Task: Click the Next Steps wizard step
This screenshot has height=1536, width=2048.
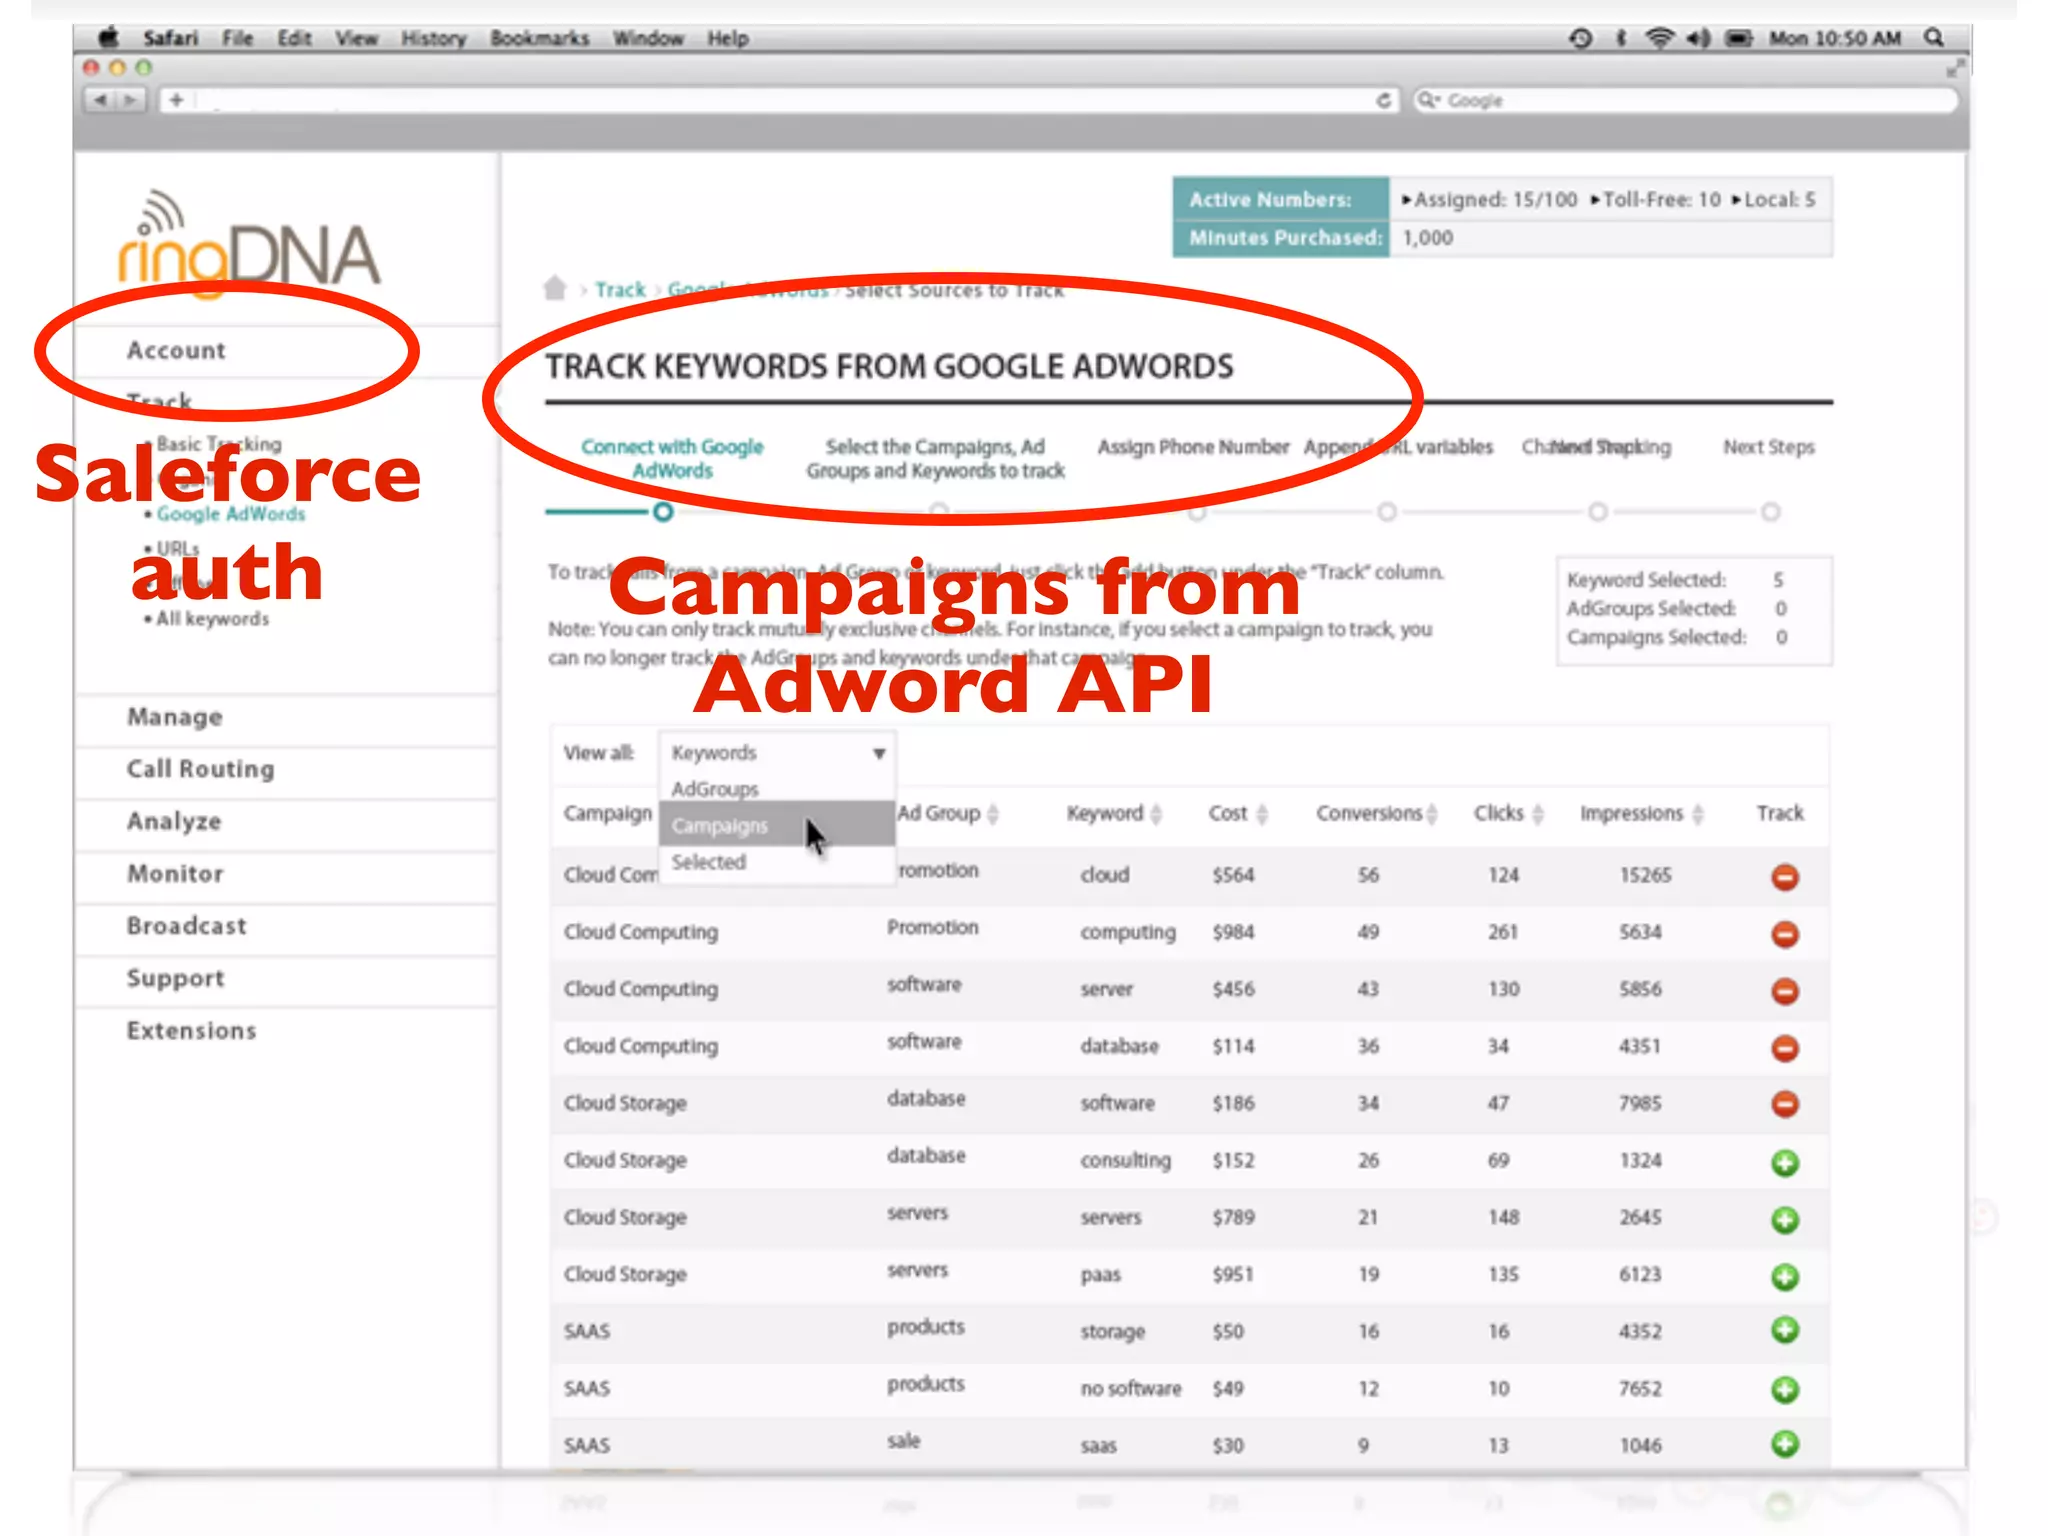Action: point(1768,447)
